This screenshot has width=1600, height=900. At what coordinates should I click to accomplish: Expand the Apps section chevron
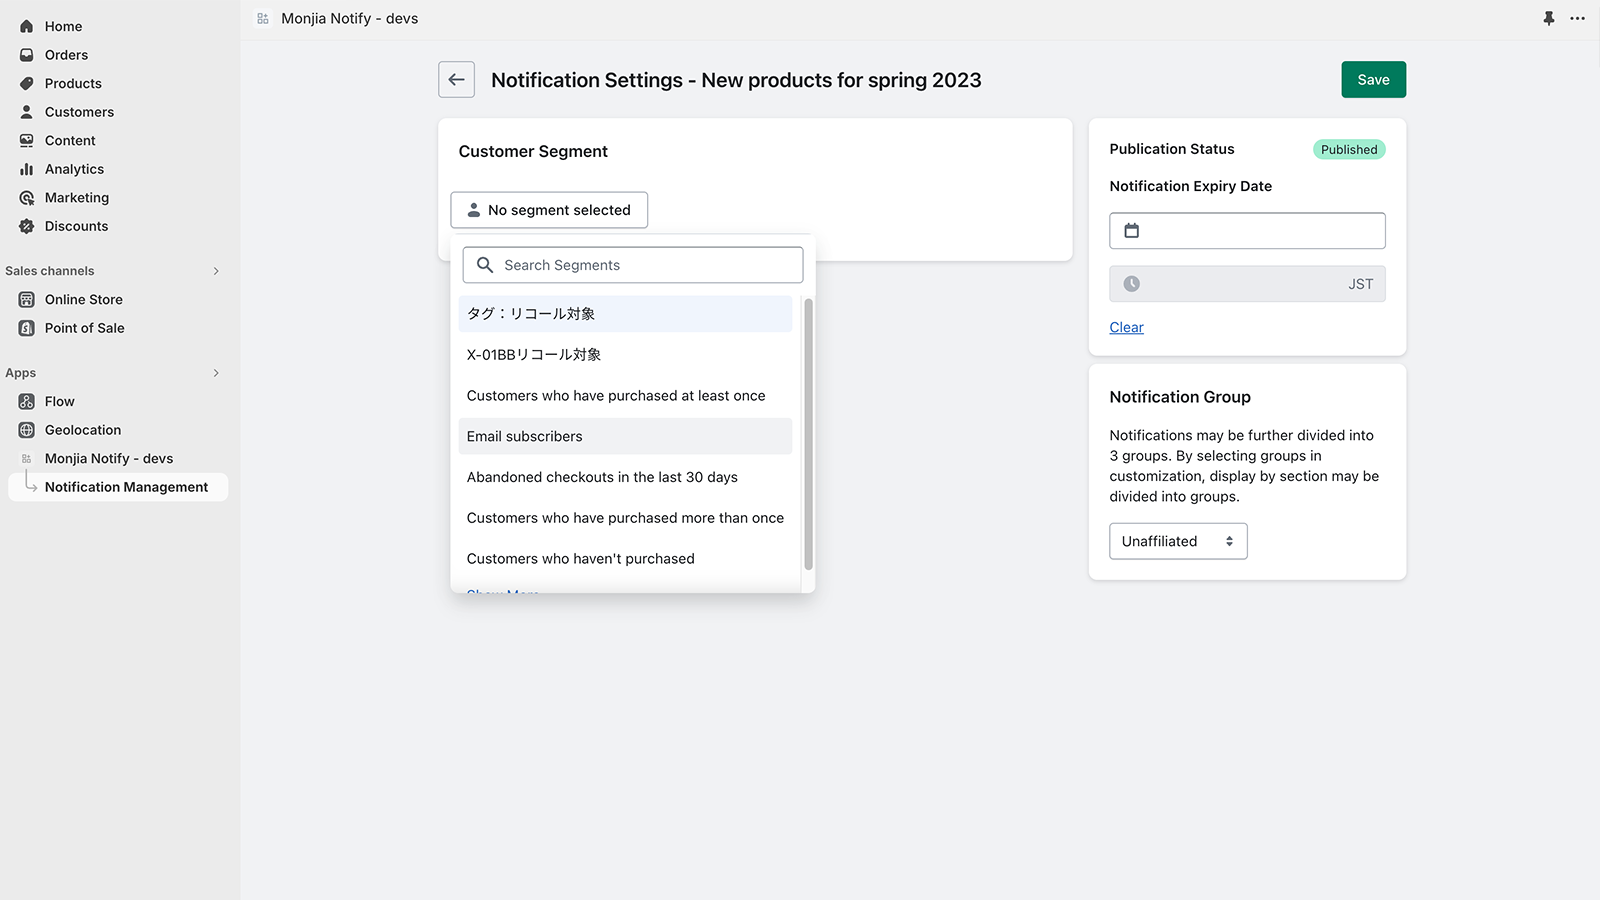[216, 373]
